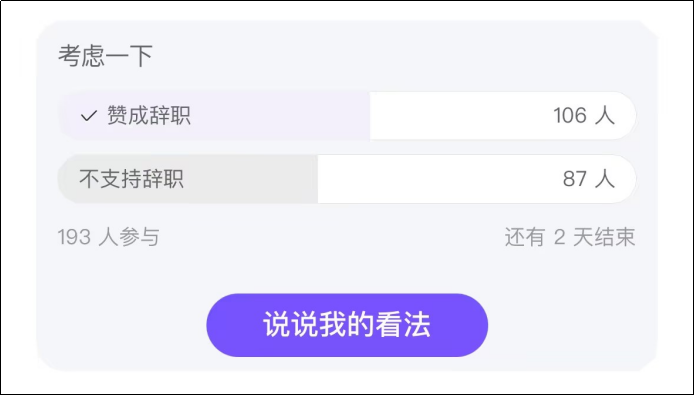695x396 pixels.
Task: Click empty card area beside the purple button
Action: pos(572,325)
